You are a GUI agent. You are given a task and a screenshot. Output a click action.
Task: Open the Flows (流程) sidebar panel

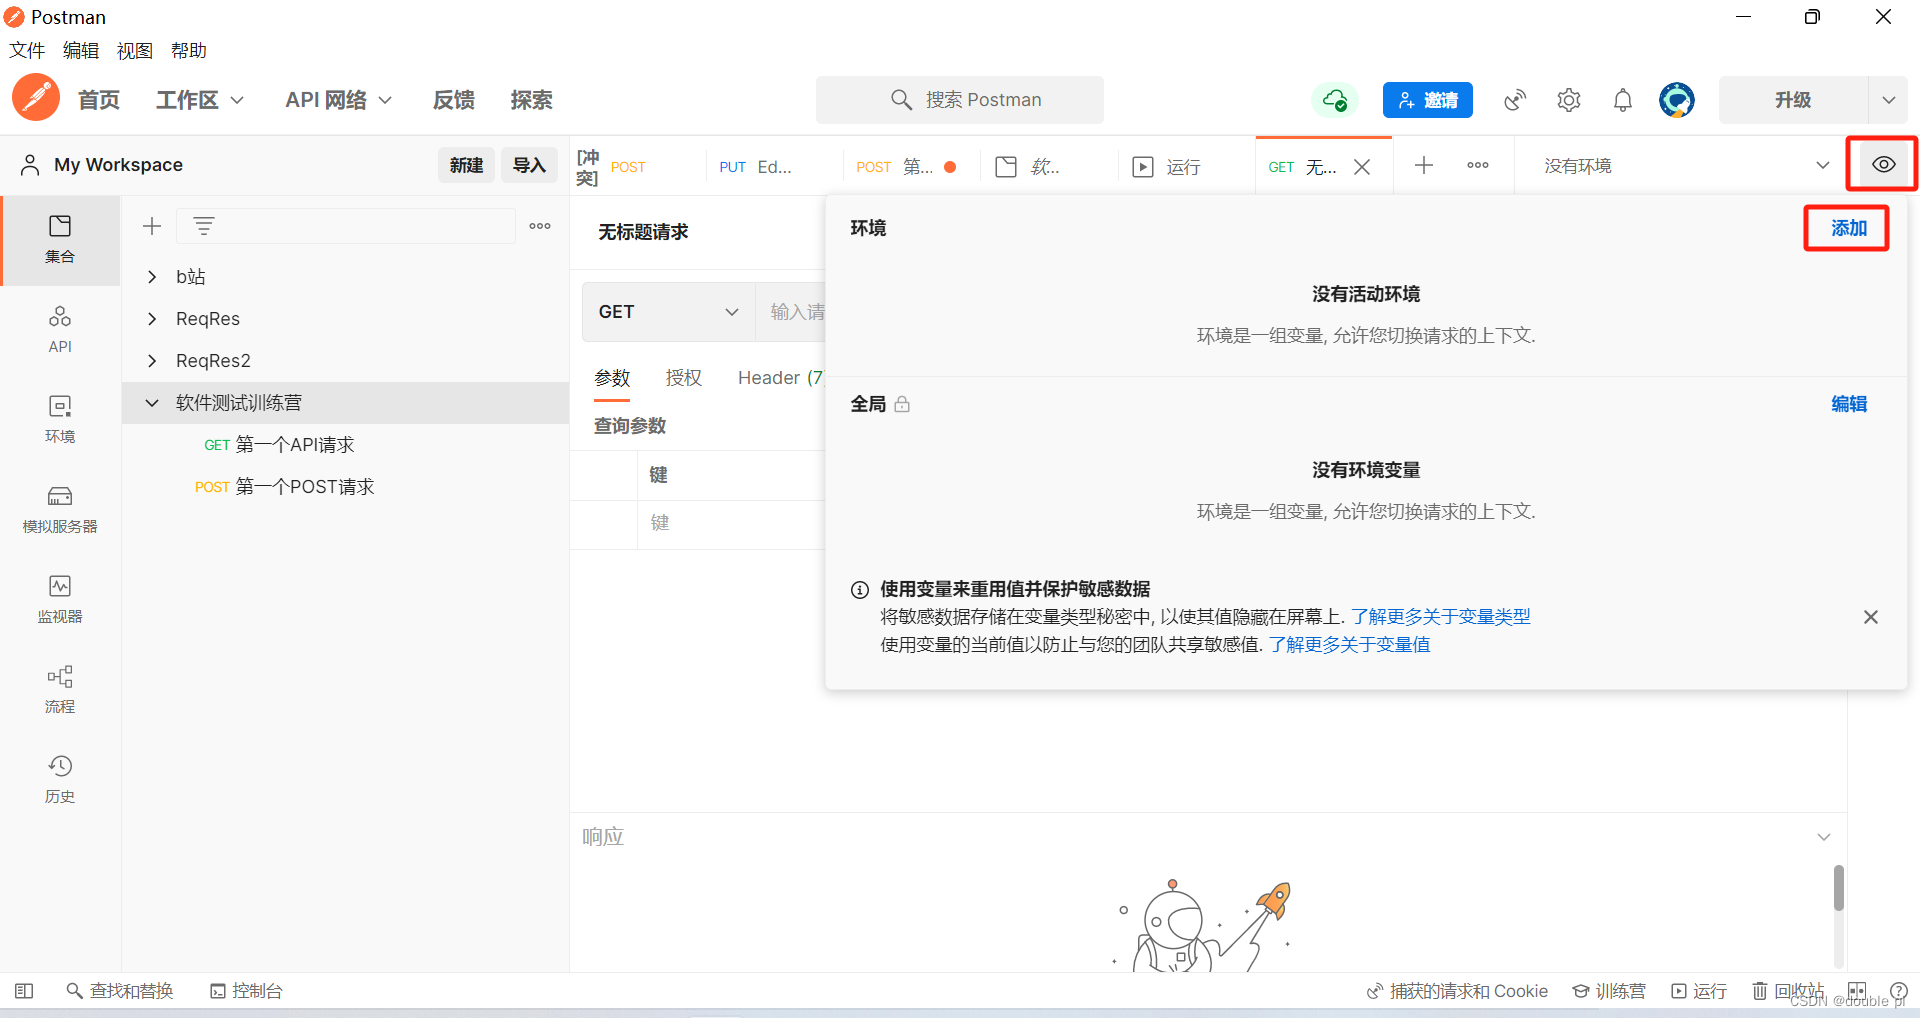(60, 690)
